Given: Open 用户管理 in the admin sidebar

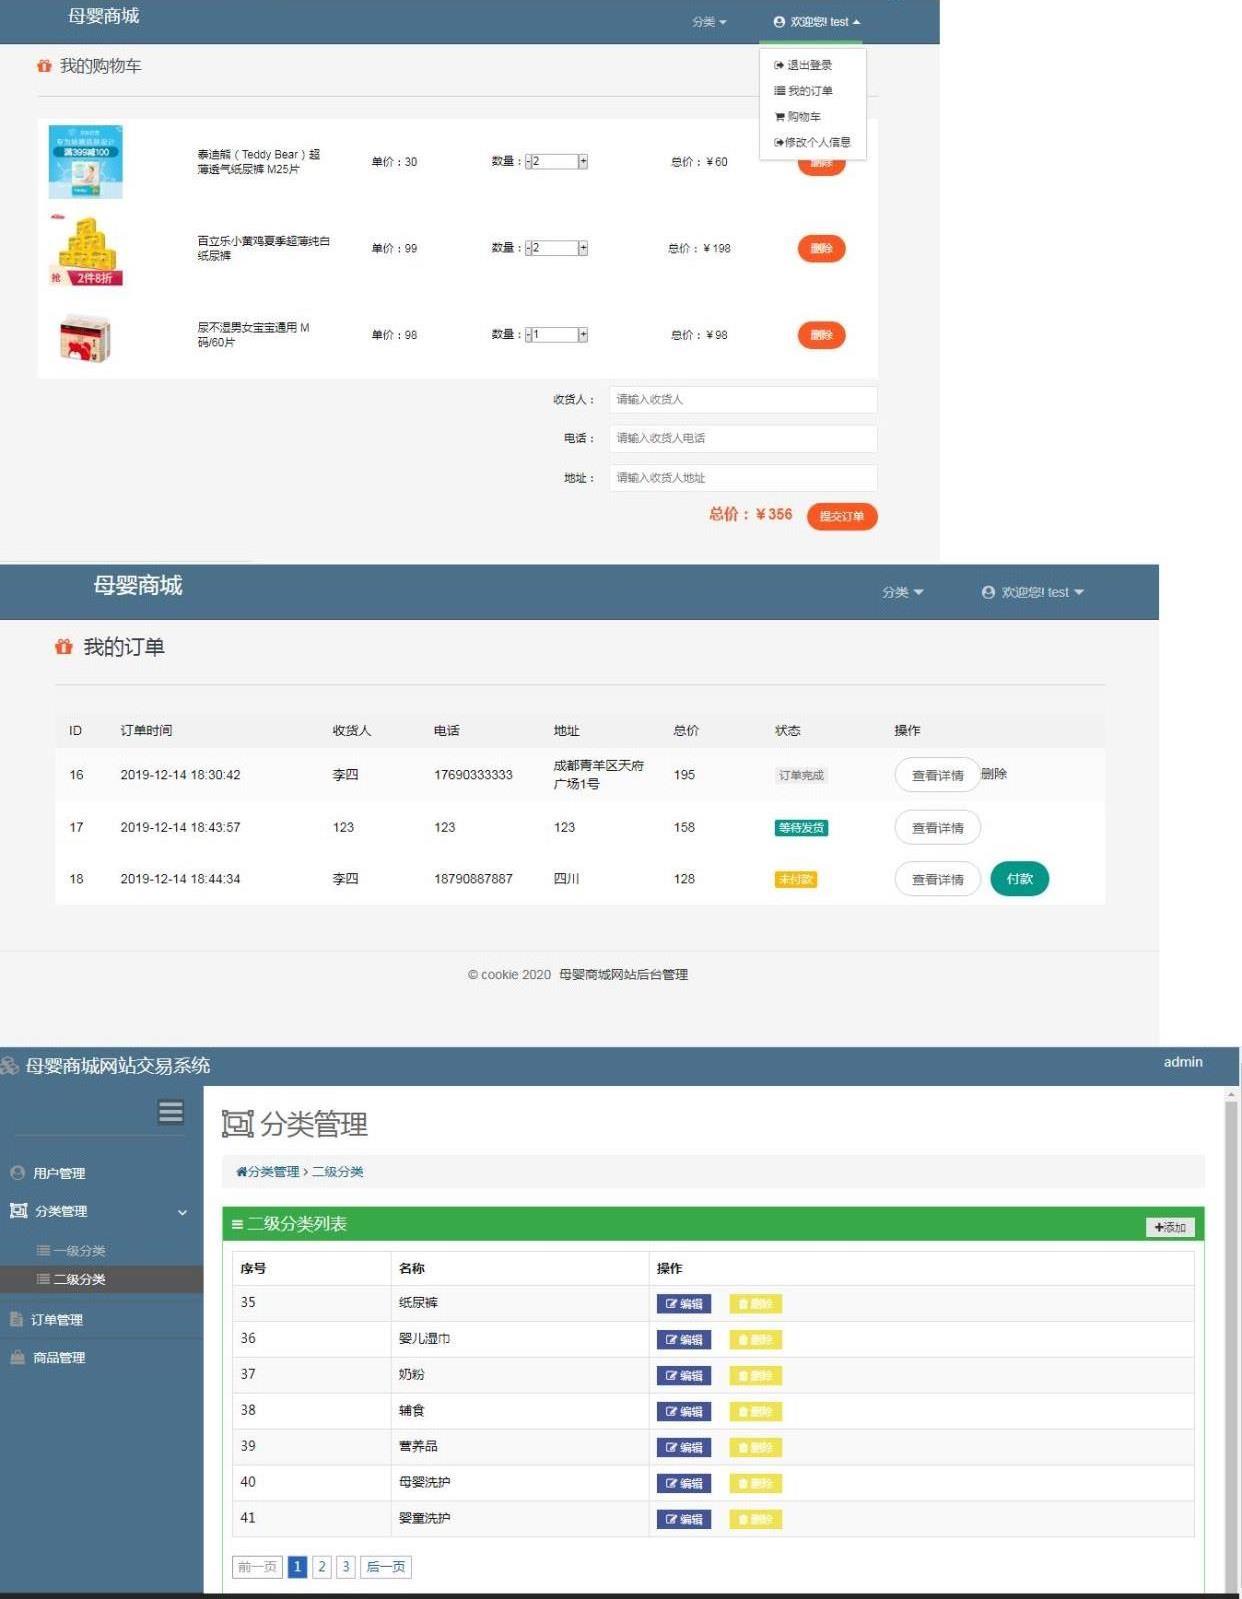Looking at the screenshot, I should coord(59,1173).
